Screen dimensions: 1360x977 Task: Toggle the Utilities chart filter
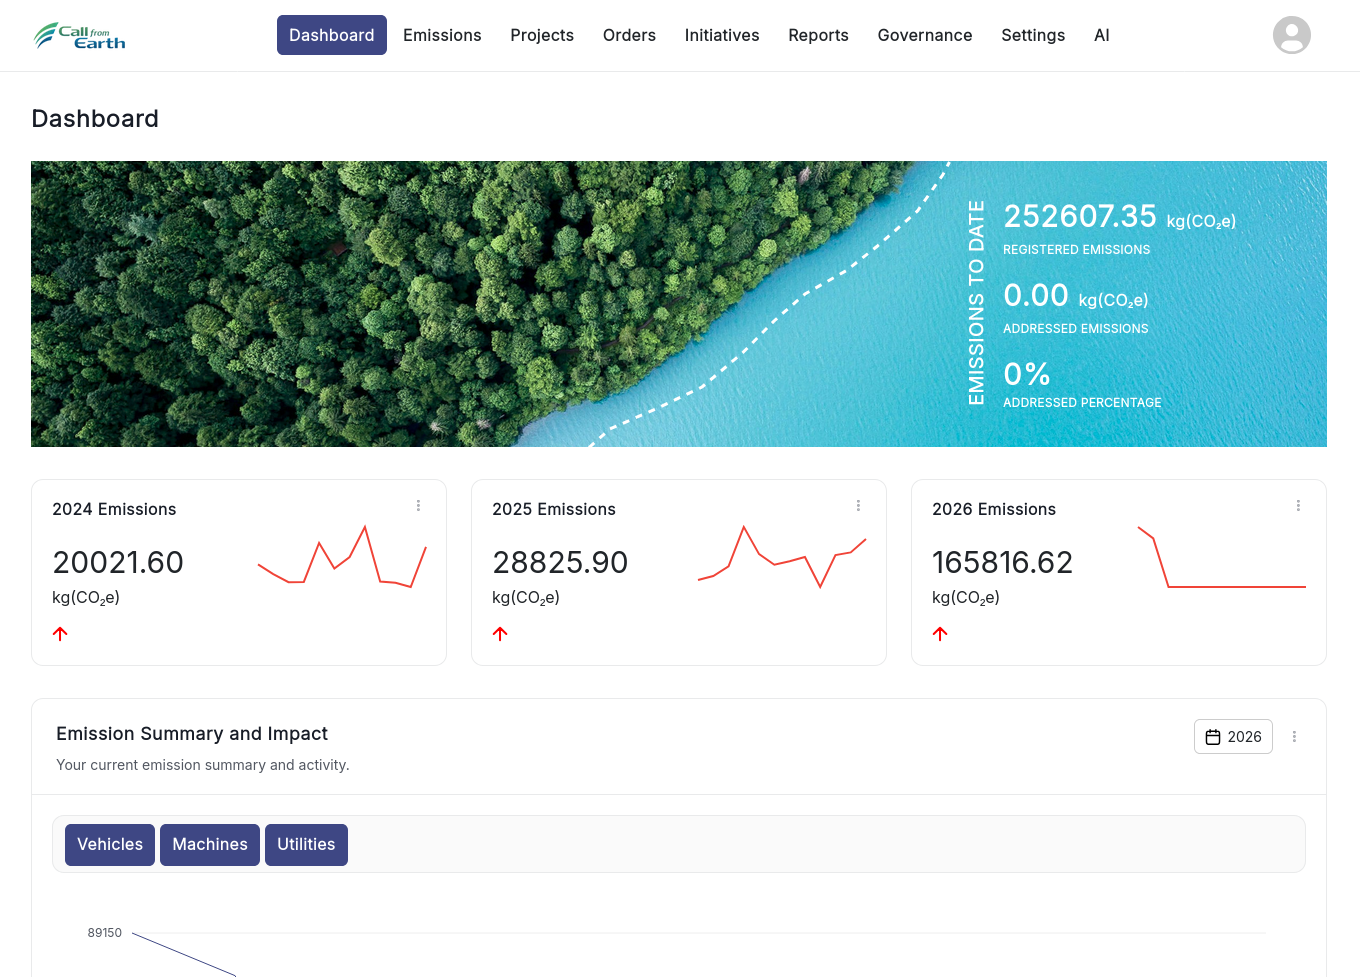pyautogui.click(x=306, y=845)
